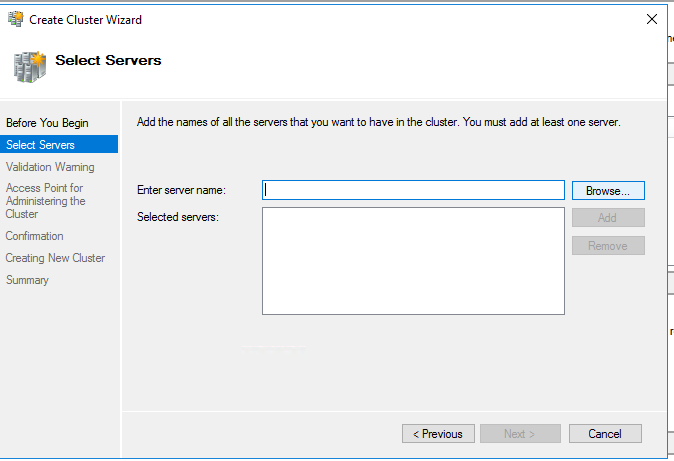Screen dimensions: 674x461
Task: Go back with the Previous button
Action: (x=438, y=434)
